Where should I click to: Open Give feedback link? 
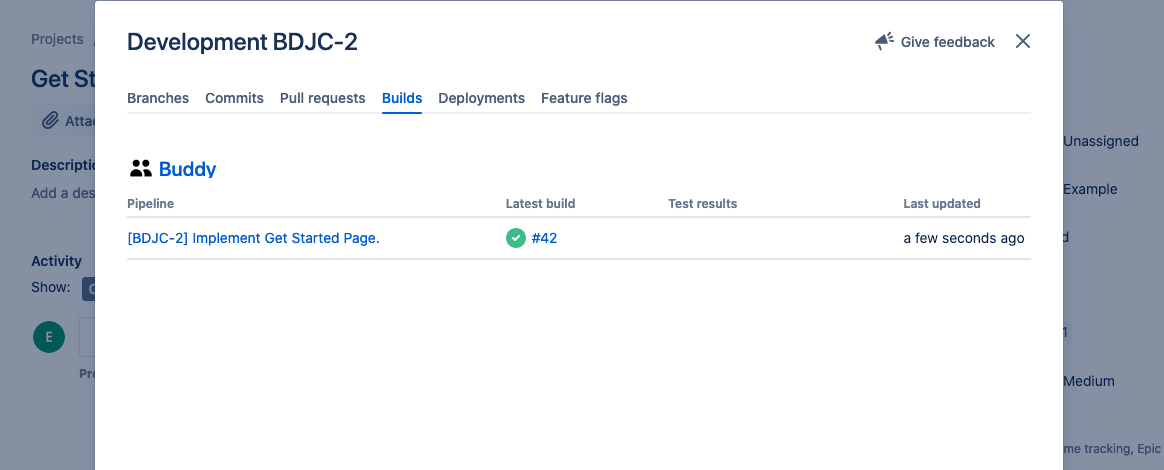[947, 42]
